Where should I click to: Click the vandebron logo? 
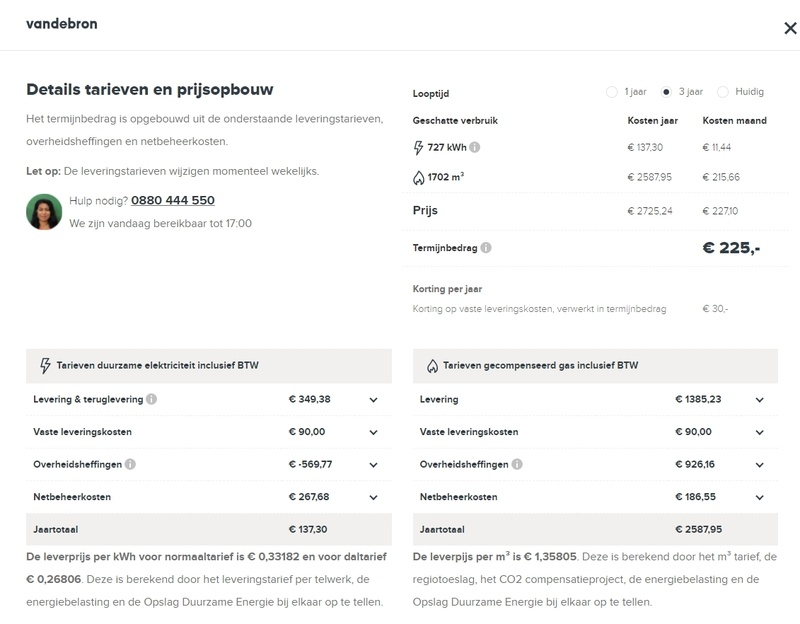point(62,23)
